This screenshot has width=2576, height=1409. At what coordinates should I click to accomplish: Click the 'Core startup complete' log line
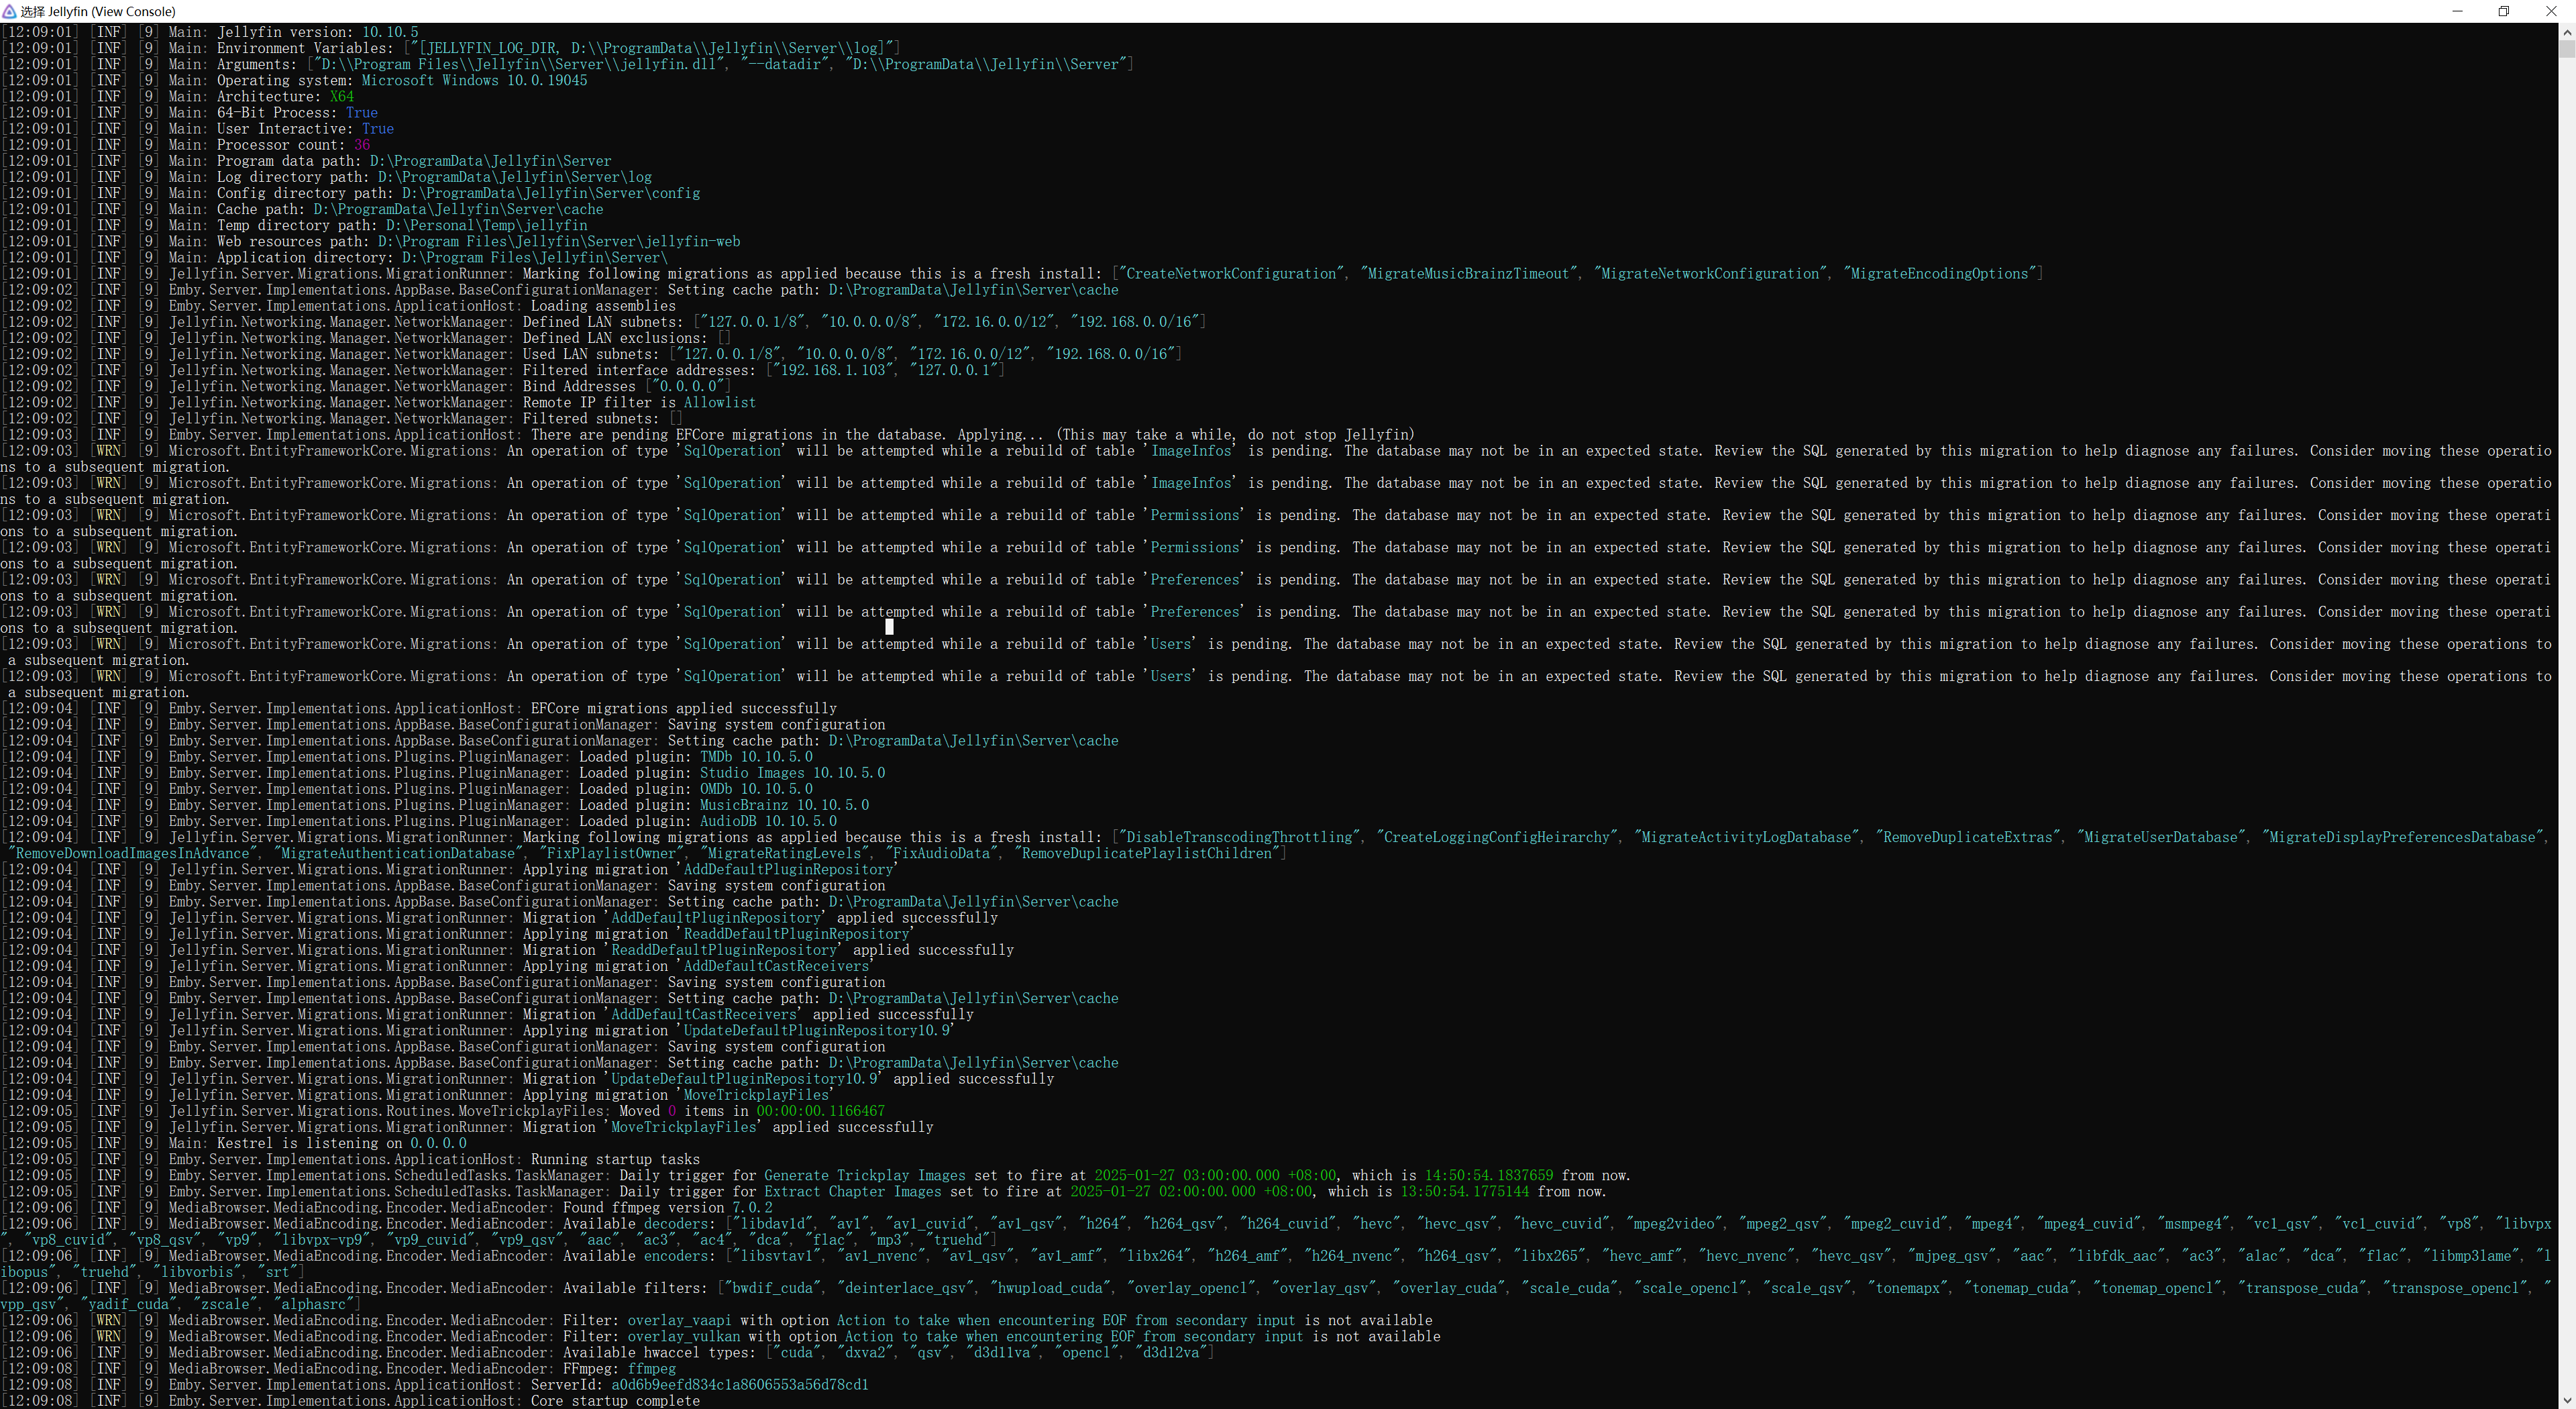click(x=614, y=1401)
